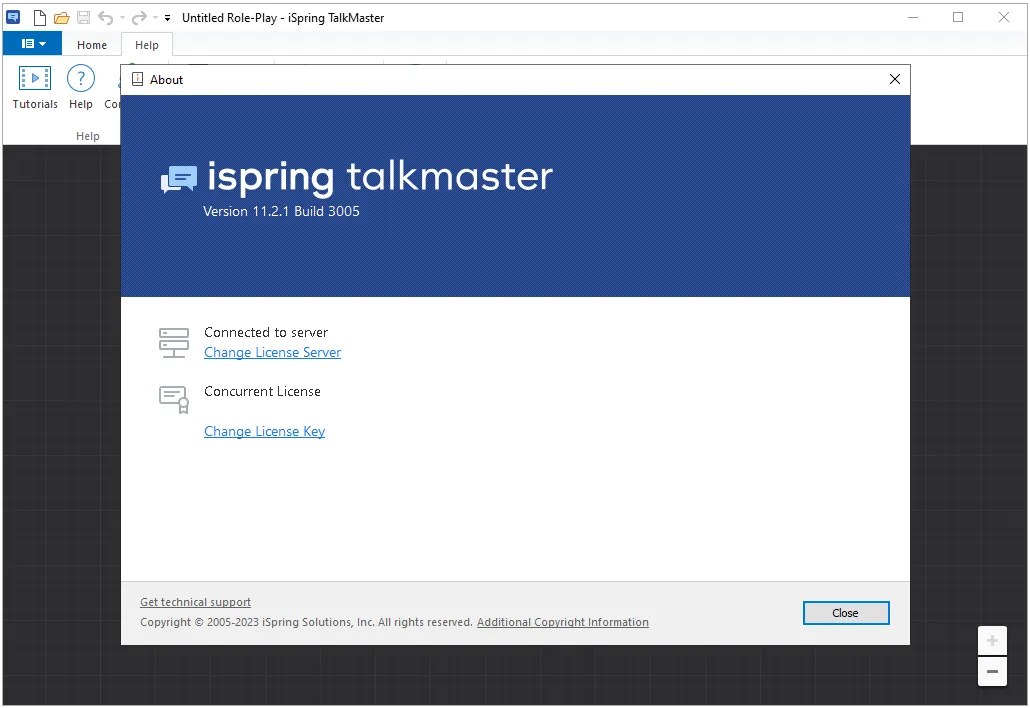Click the Redo arrow icon

pyautogui.click(x=139, y=18)
